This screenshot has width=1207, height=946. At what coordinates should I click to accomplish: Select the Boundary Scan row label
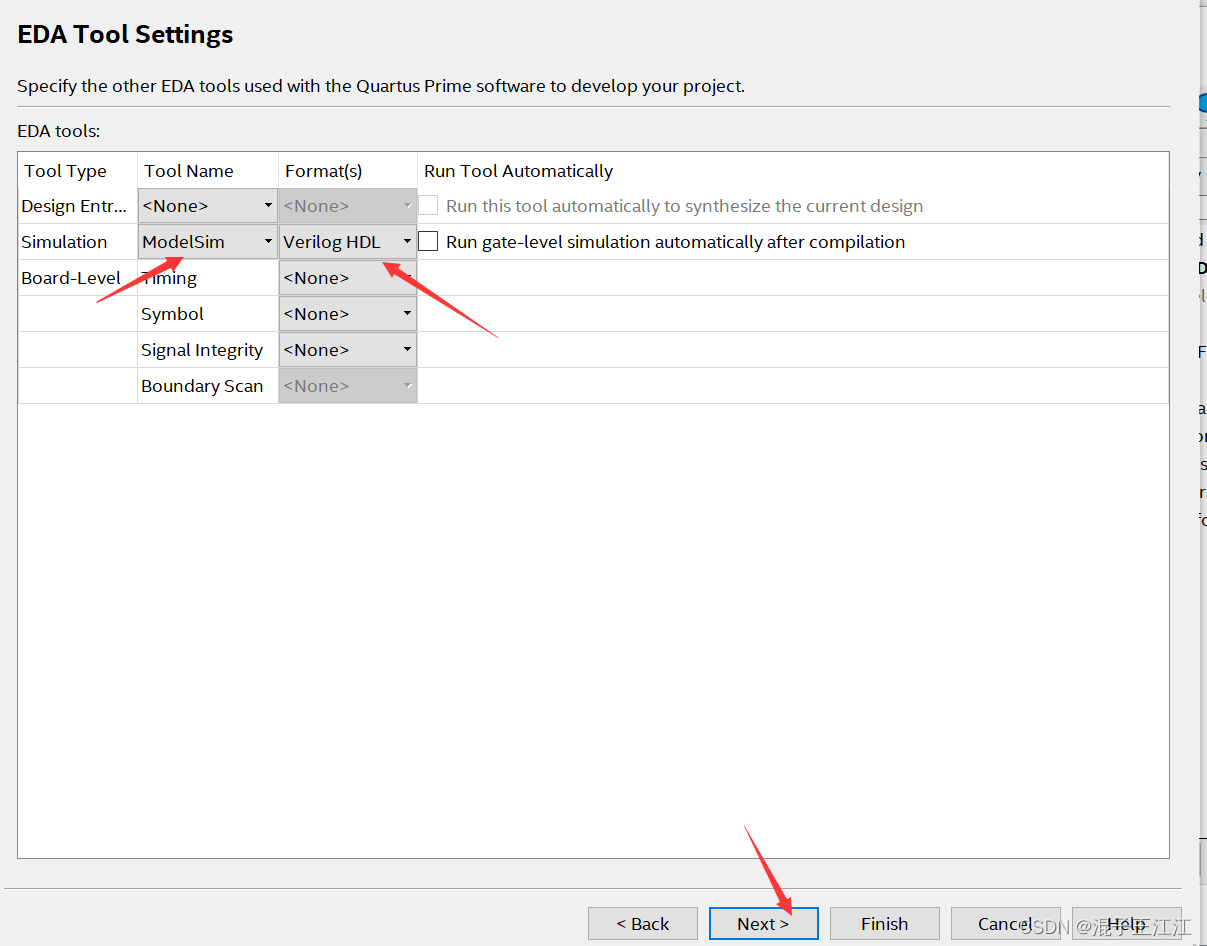click(x=202, y=386)
